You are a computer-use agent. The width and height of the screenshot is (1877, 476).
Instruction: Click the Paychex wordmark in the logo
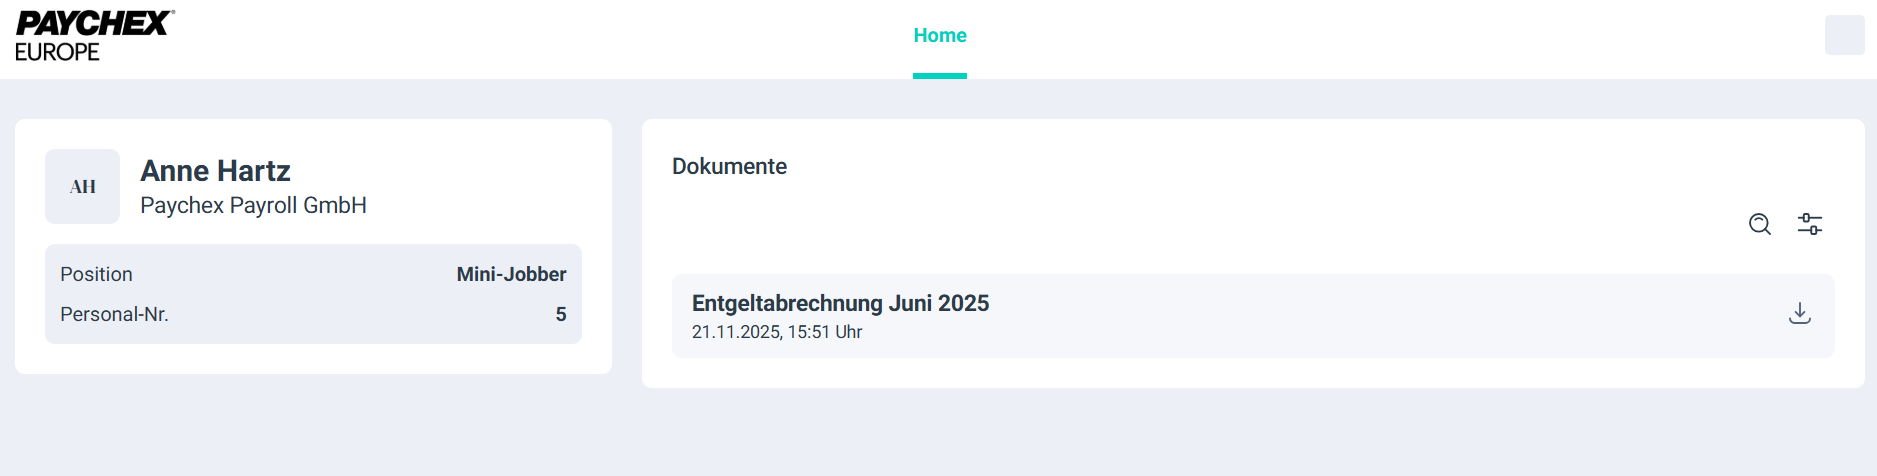tap(94, 24)
